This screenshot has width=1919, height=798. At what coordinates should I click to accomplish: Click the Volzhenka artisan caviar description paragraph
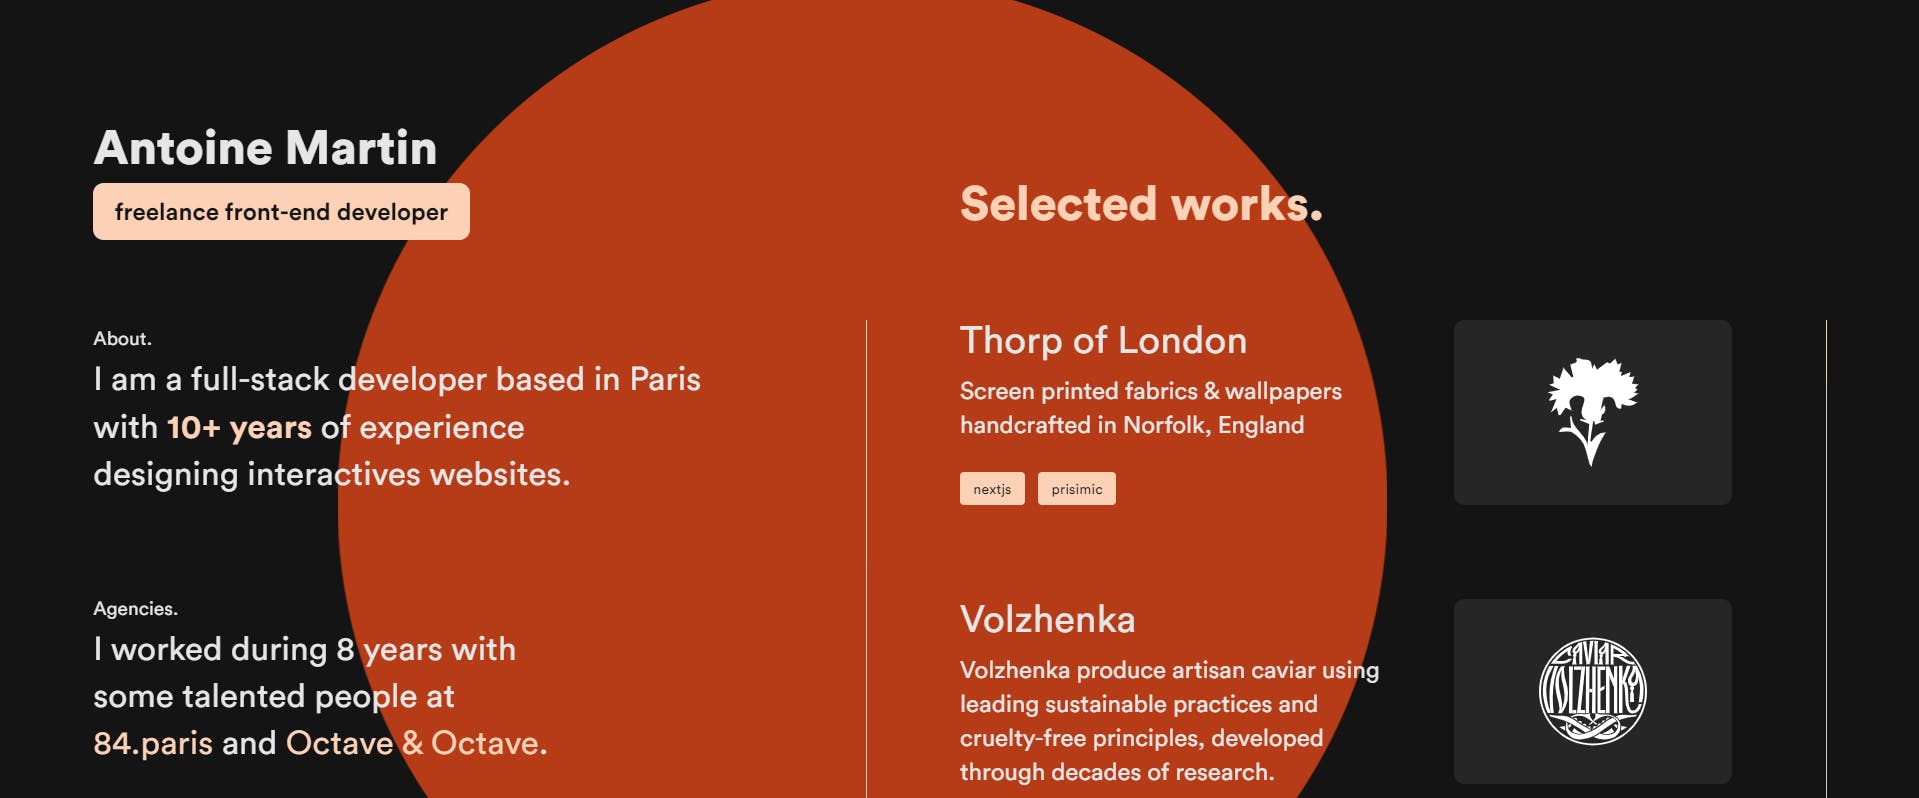(x=1168, y=720)
